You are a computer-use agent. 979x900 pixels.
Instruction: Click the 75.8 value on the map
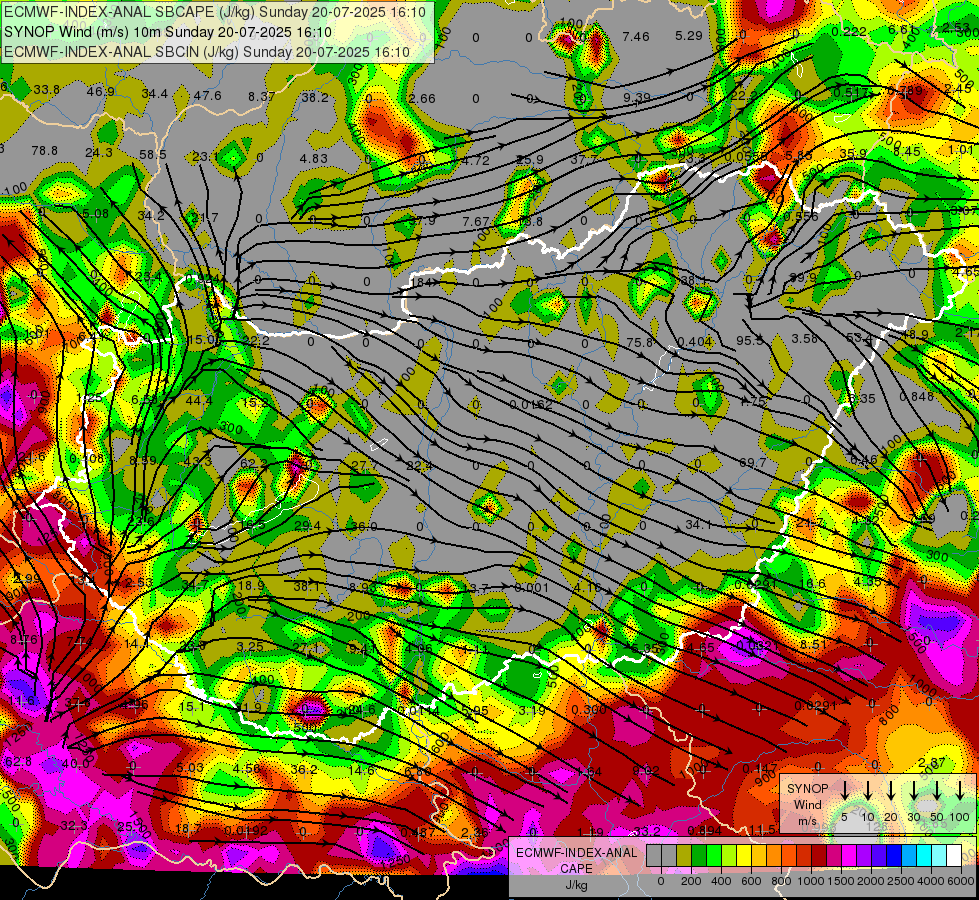click(x=639, y=342)
